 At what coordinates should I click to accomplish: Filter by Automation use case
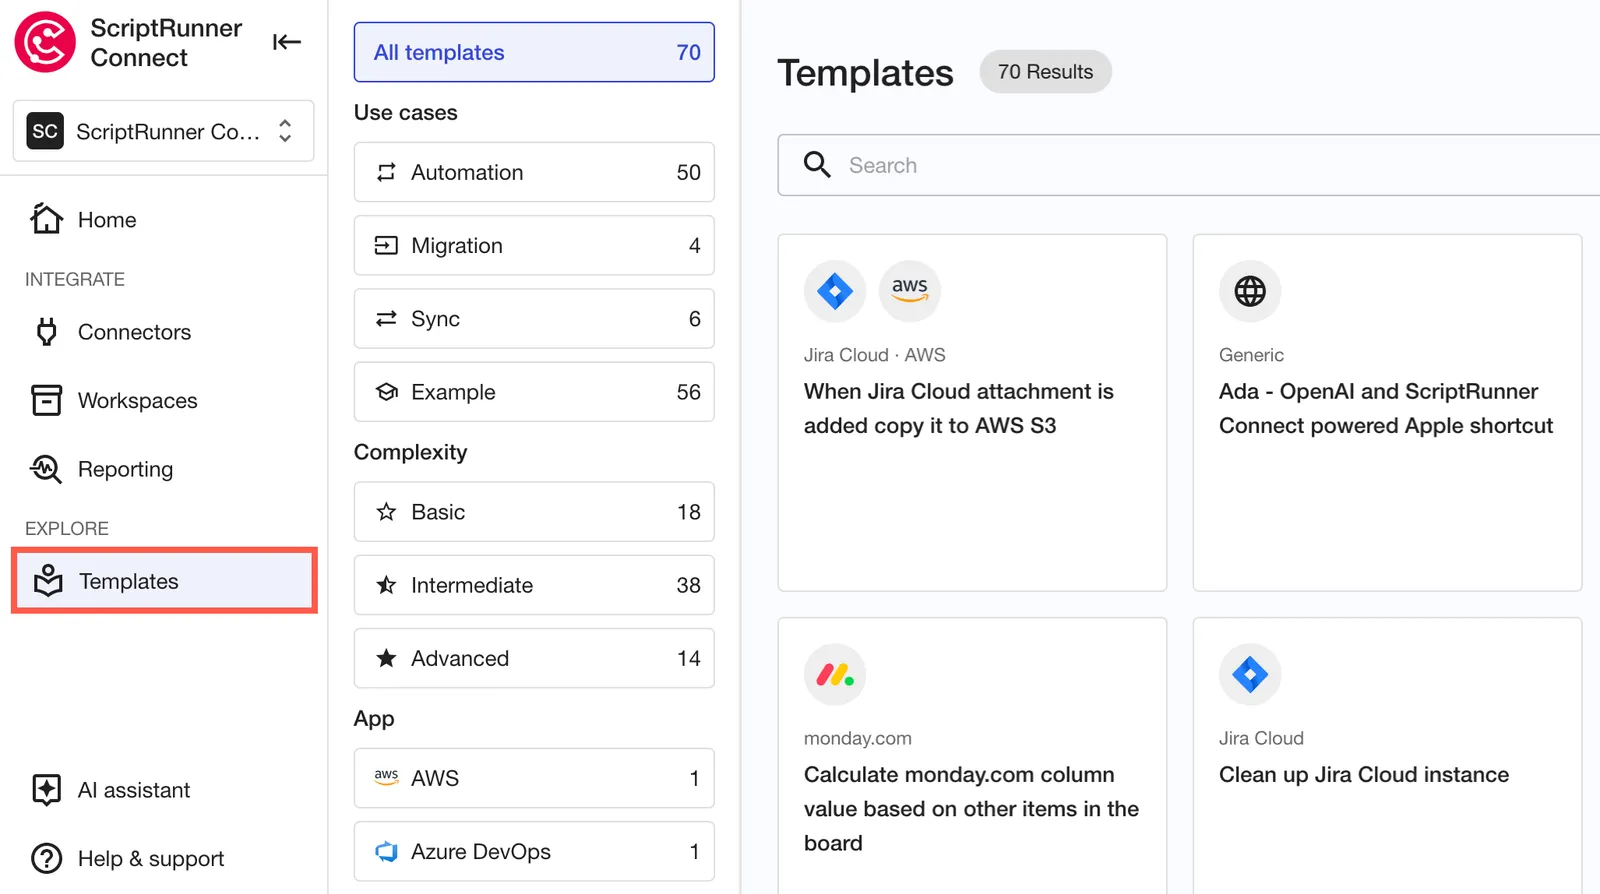pos(534,172)
